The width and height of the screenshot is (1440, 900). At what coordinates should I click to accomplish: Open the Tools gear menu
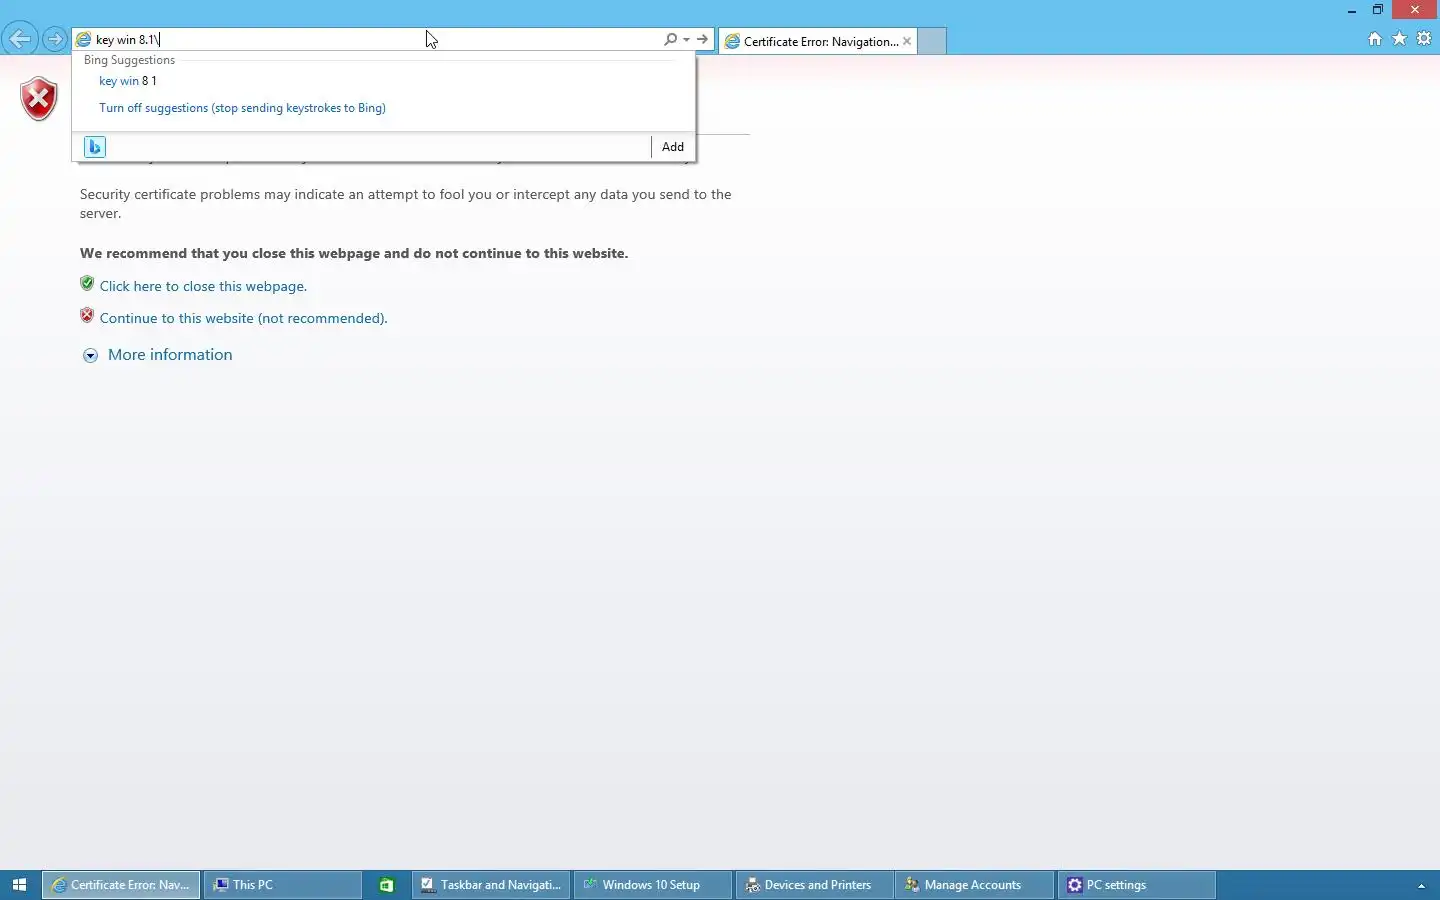point(1424,39)
